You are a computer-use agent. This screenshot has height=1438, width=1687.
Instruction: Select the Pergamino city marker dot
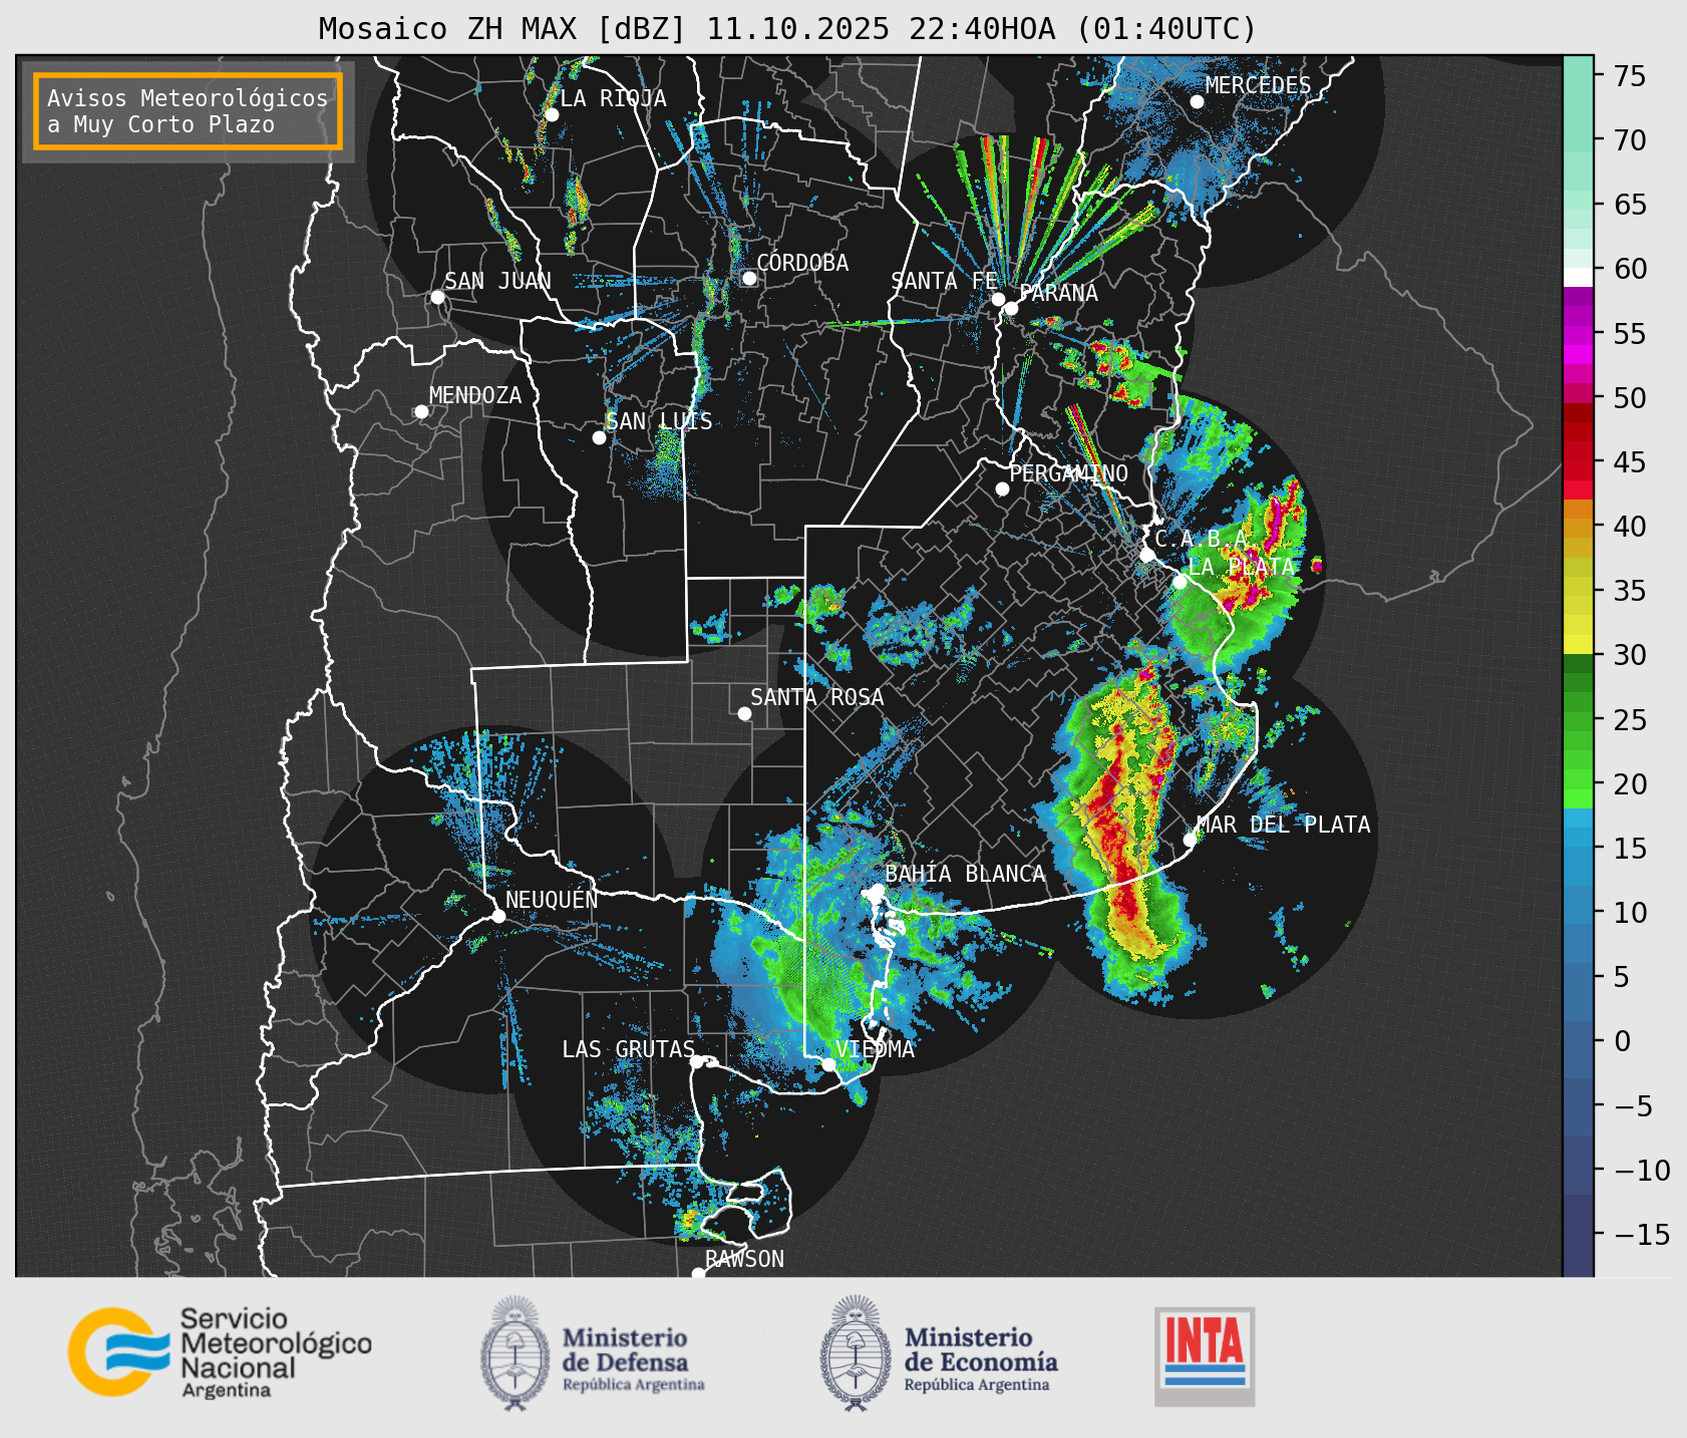point(1002,489)
